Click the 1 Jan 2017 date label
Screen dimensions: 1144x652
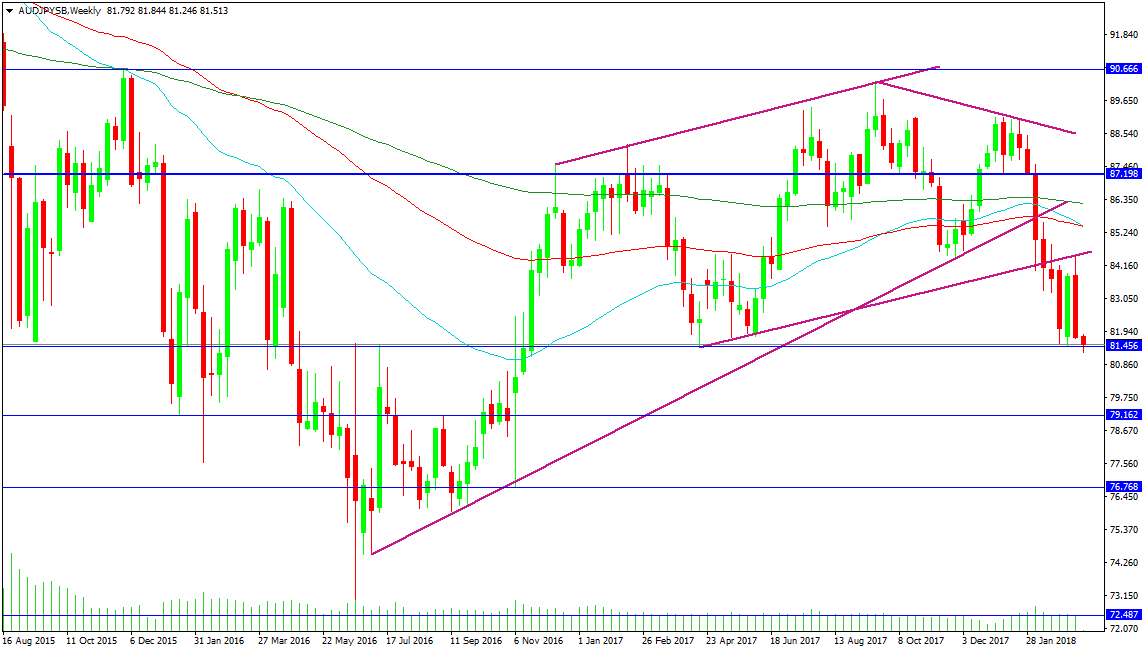pyautogui.click(x=601, y=642)
